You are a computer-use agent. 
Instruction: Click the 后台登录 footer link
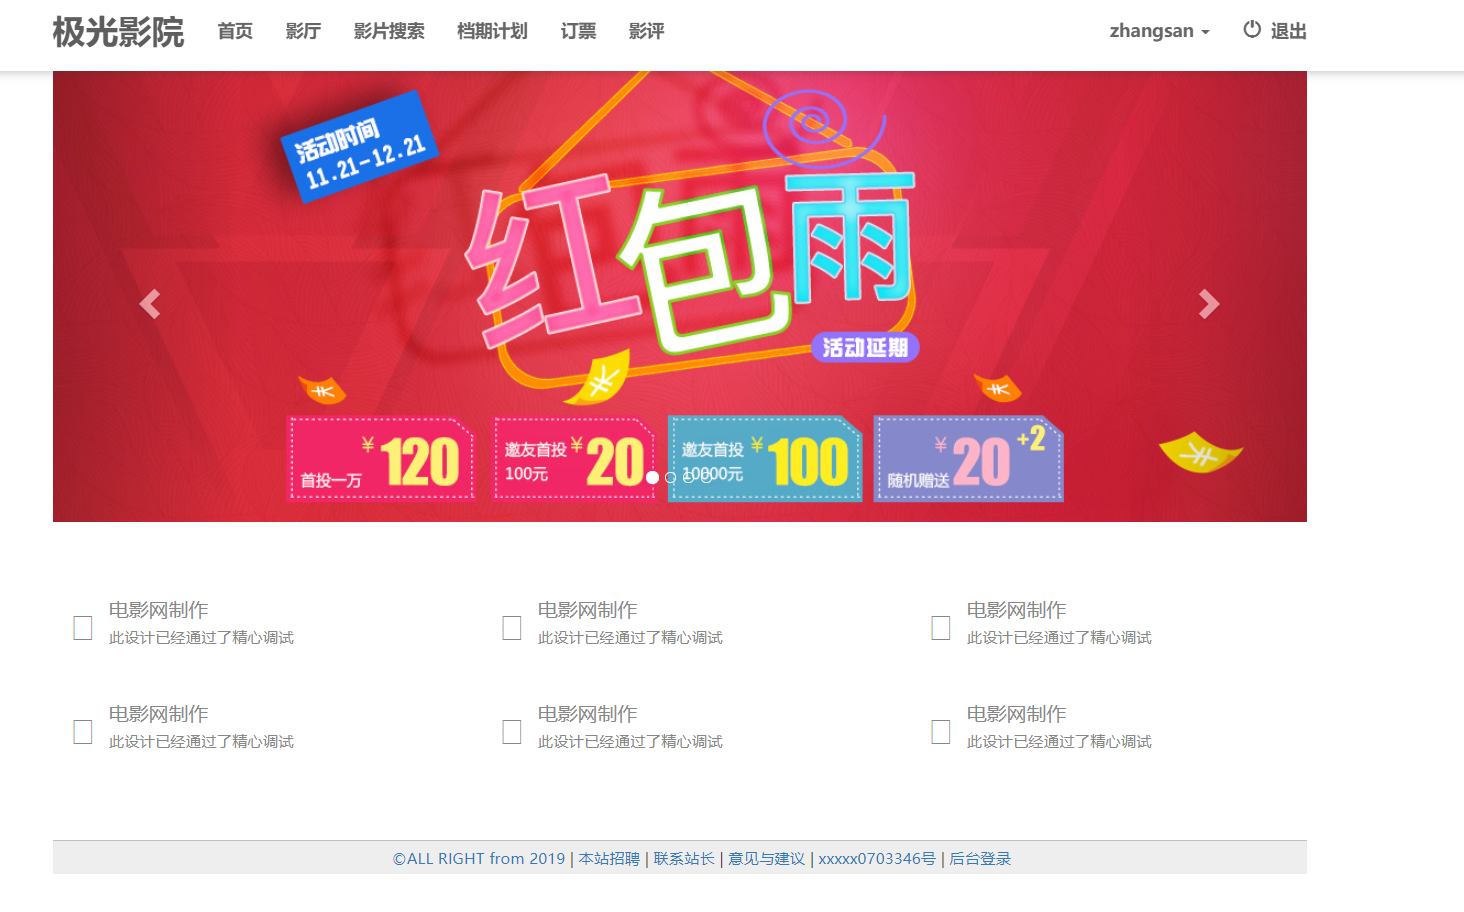click(980, 859)
